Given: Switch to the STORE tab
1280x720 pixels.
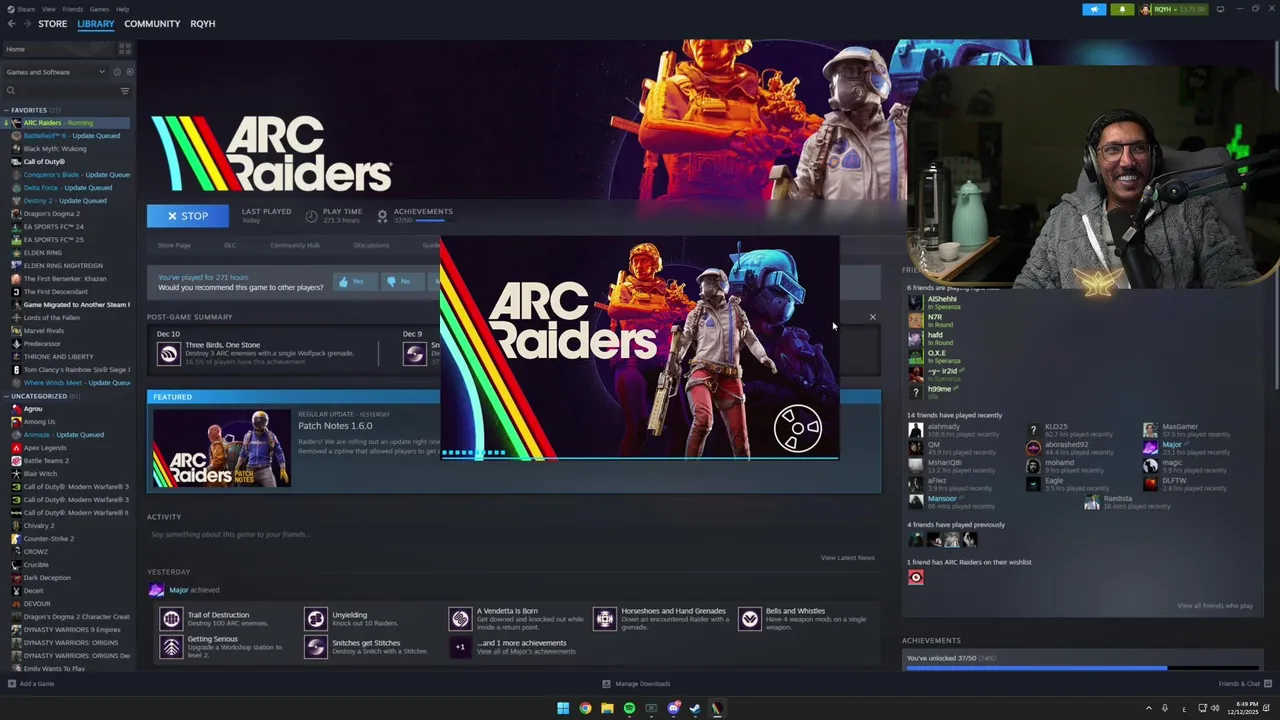Looking at the screenshot, I should tap(52, 23).
